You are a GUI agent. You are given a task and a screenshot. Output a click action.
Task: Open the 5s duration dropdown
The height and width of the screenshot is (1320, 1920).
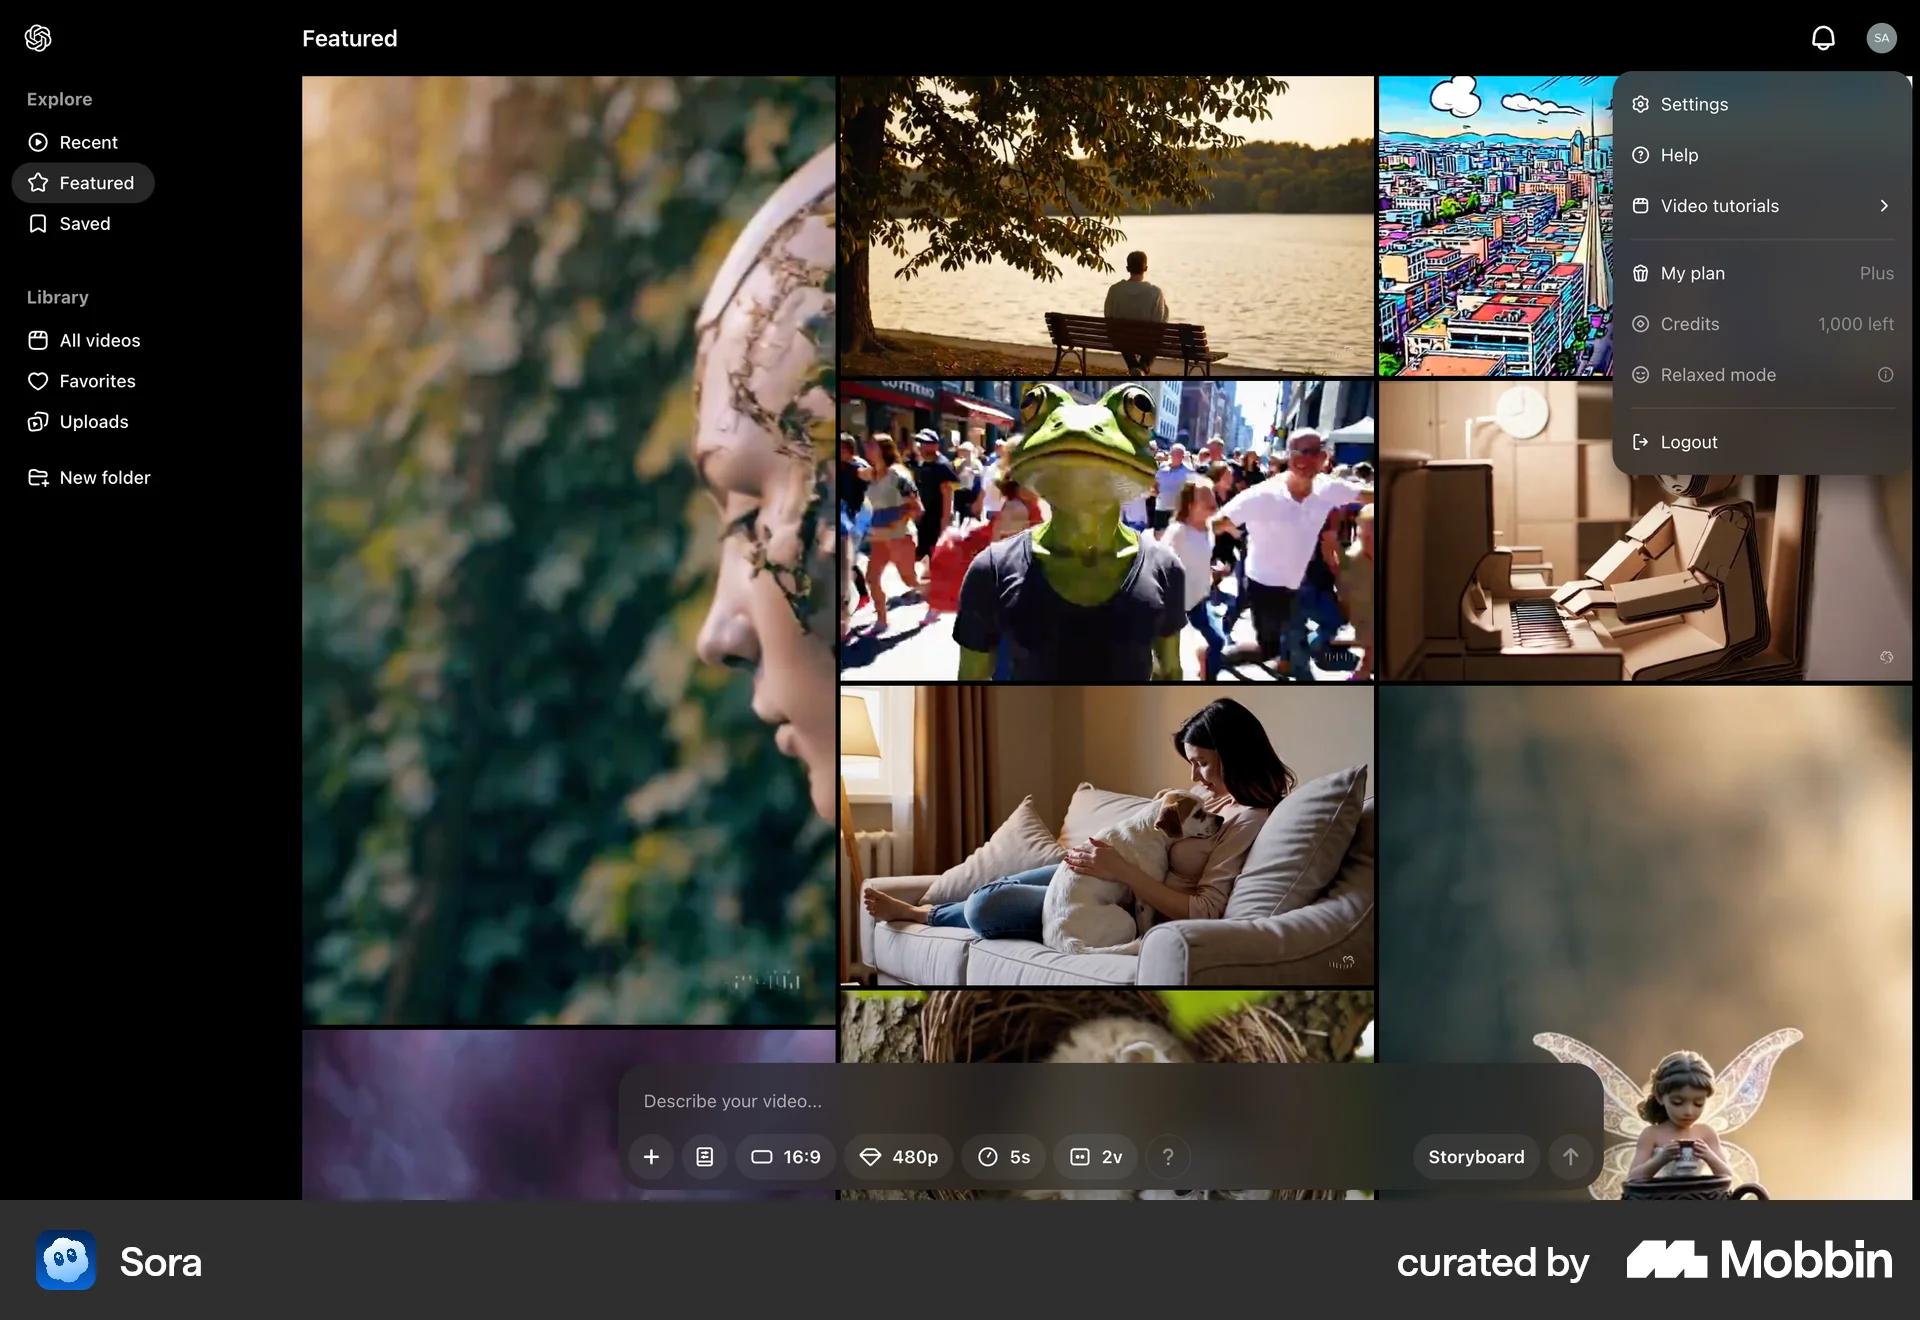point(1004,1157)
